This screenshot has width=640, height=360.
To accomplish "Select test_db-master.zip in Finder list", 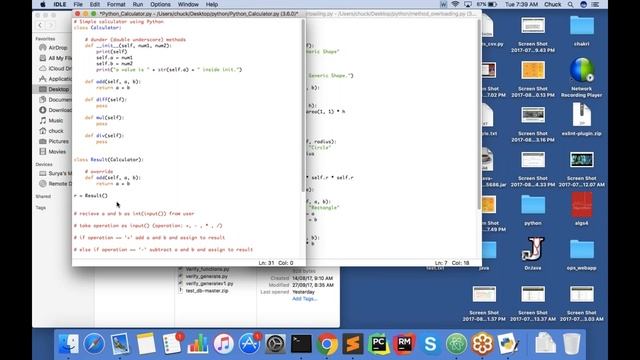I will click(207, 291).
